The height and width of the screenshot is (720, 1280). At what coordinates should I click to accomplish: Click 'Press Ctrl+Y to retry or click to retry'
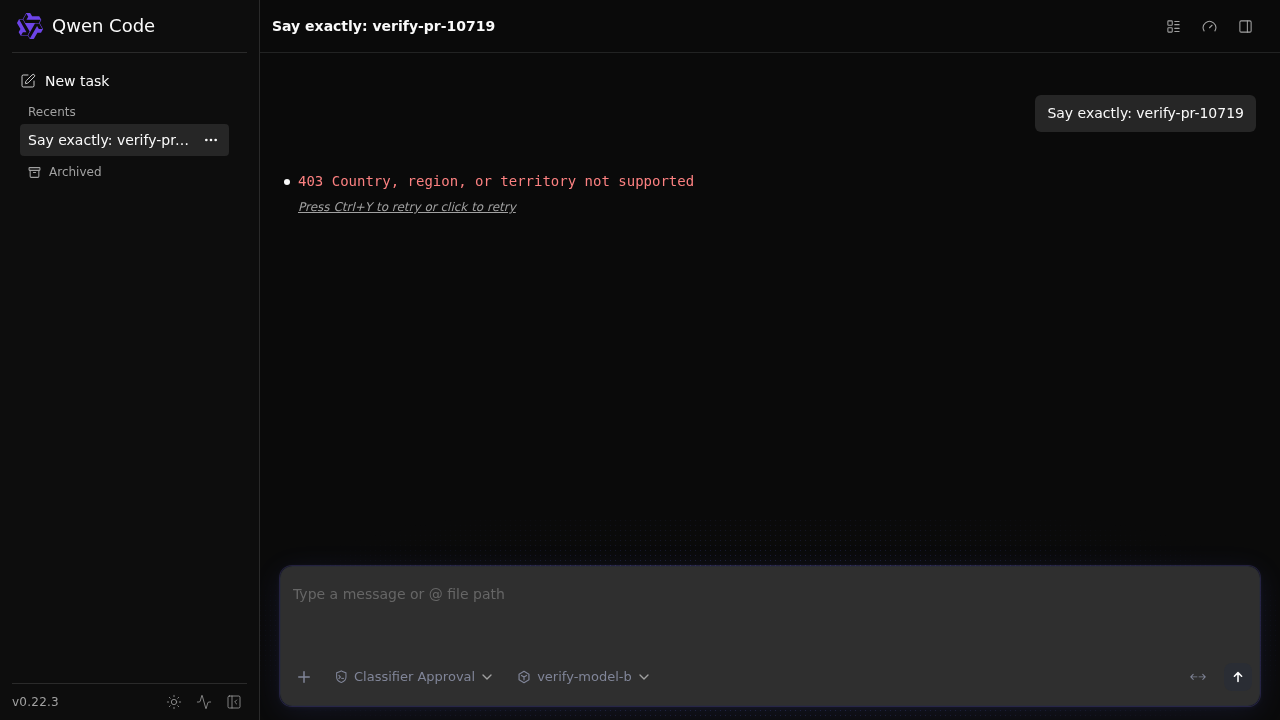click(x=407, y=207)
